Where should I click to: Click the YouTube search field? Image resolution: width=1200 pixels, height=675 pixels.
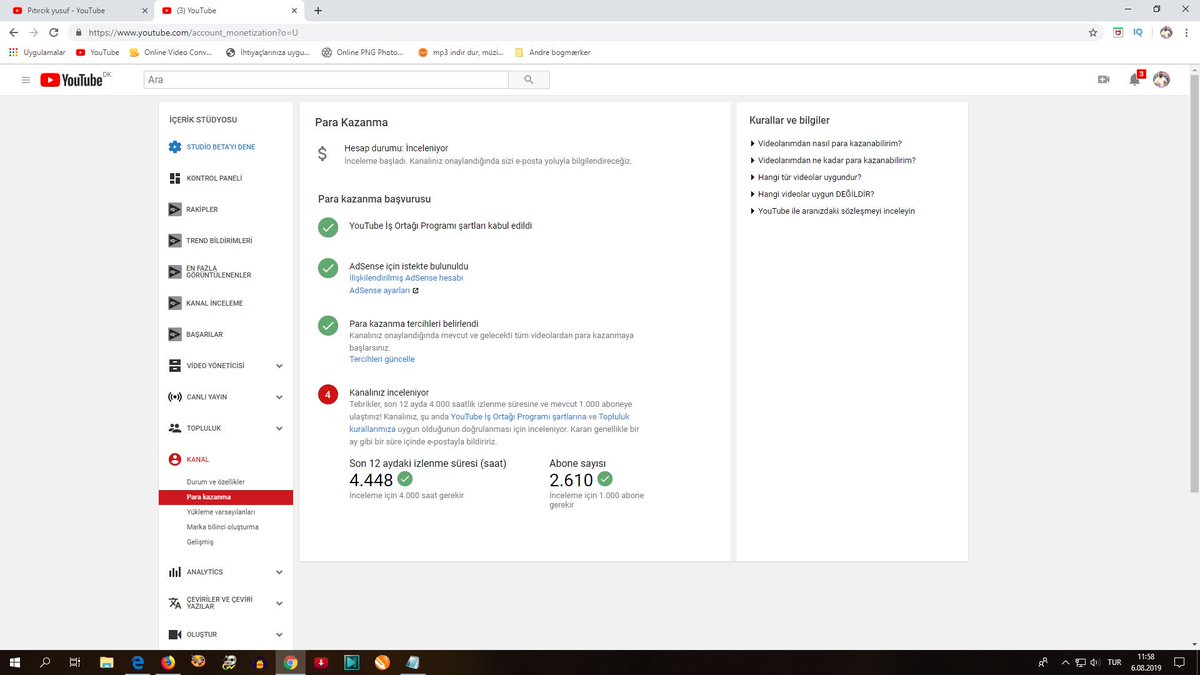(x=326, y=80)
